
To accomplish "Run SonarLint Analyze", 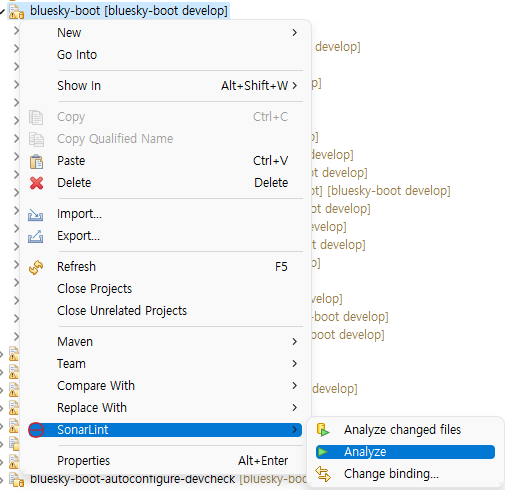I will click(405, 452).
